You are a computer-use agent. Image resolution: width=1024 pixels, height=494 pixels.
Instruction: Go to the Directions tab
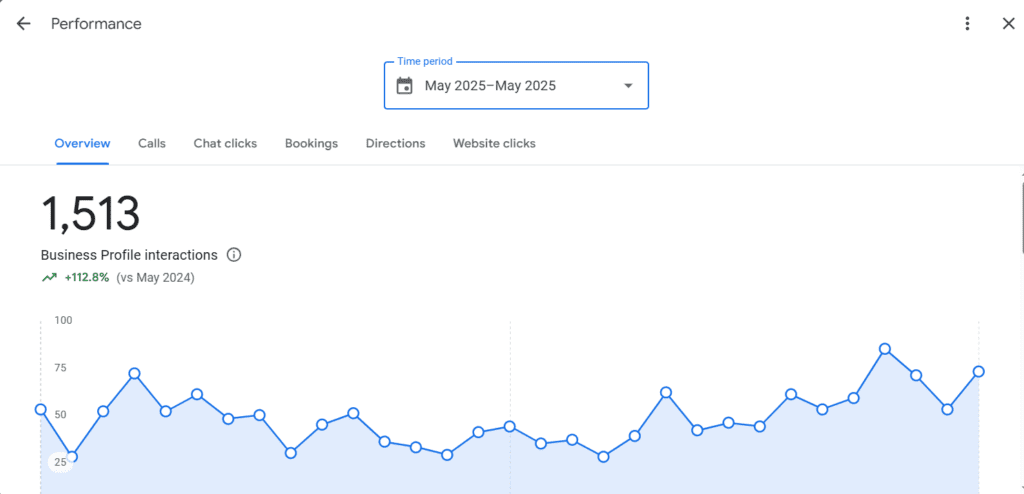(395, 144)
